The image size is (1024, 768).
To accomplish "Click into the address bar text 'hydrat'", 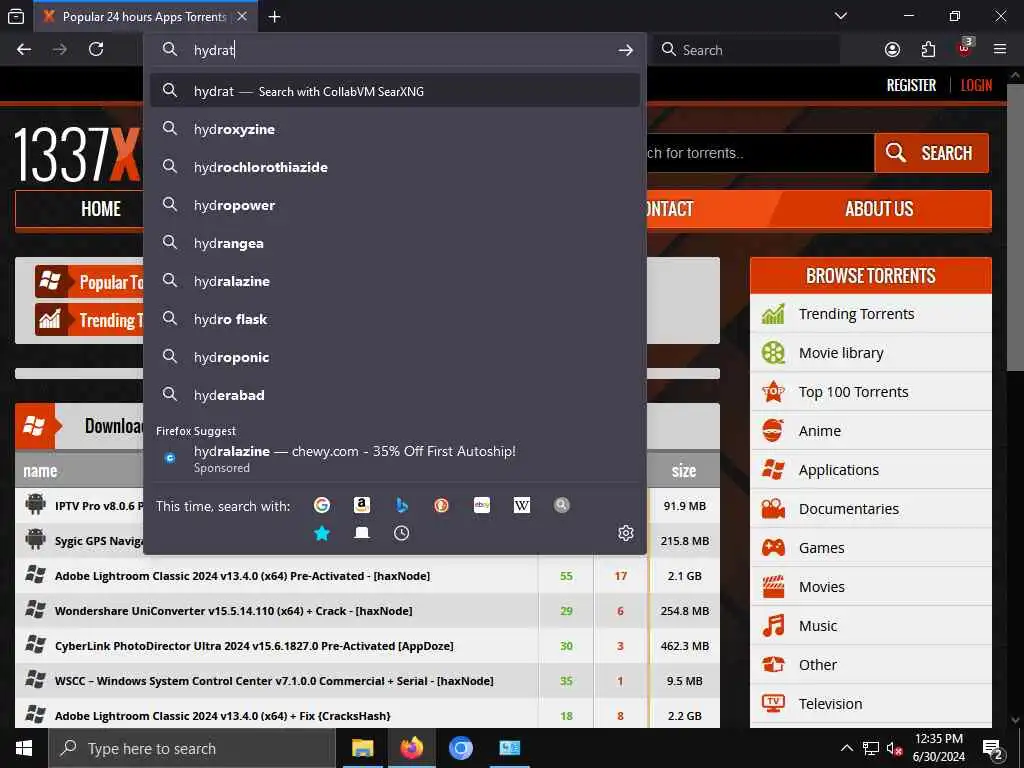I will pos(214,50).
